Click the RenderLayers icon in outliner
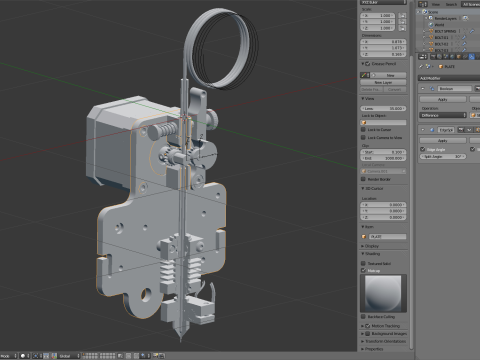 point(431,18)
